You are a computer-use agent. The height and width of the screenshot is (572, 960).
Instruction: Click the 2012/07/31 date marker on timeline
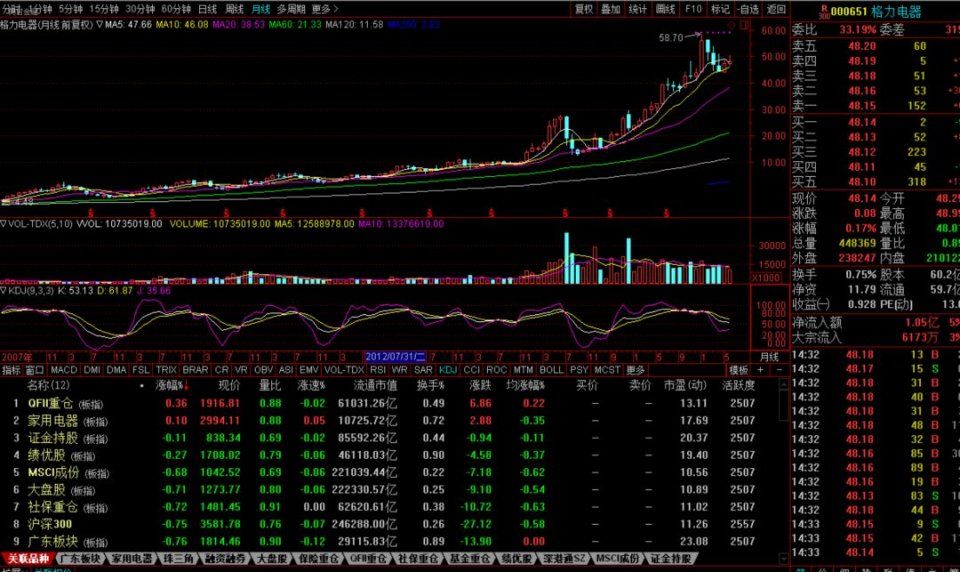tap(395, 356)
